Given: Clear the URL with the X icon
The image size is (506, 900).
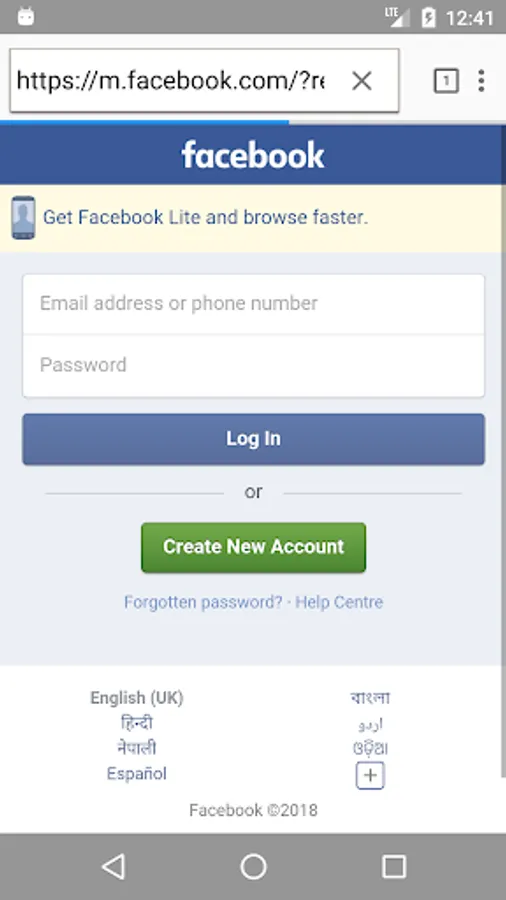Looking at the screenshot, I should tap(362, 81).
